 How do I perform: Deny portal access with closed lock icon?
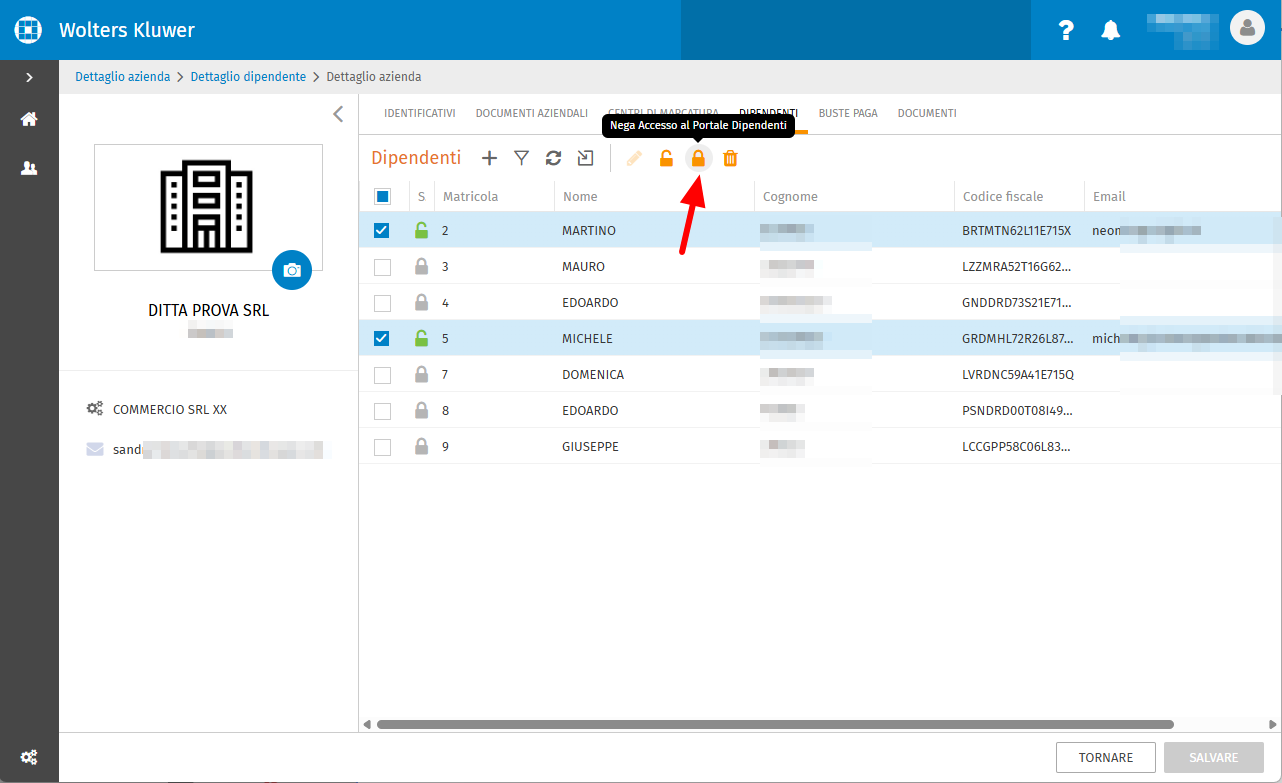pyautogui.click(x=698, y=158)
